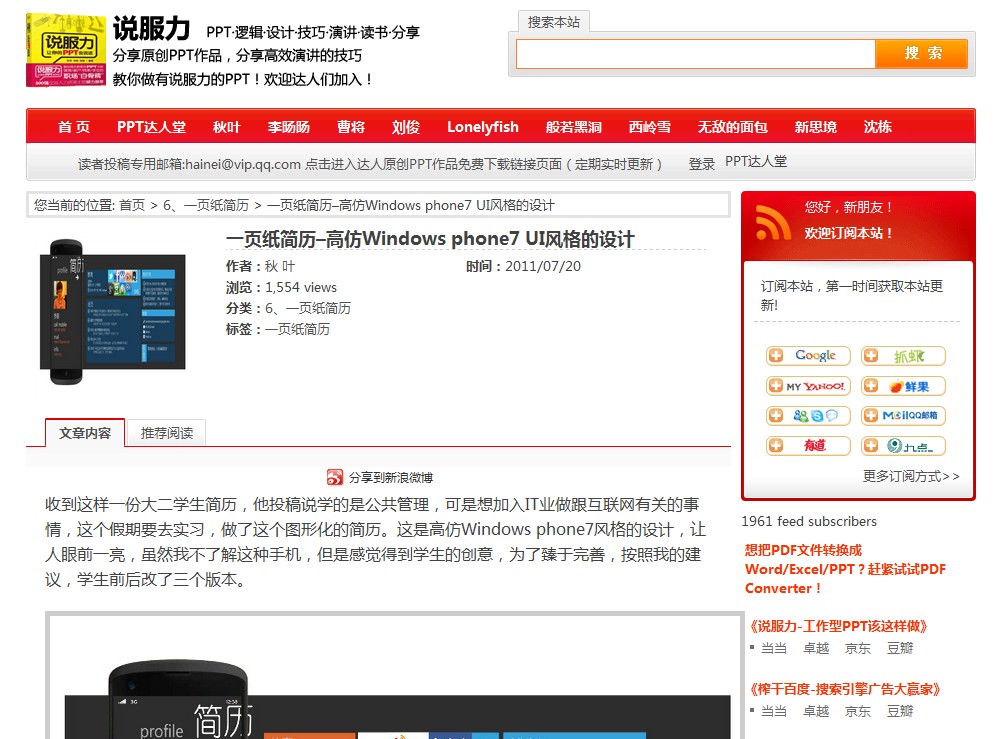Expand 更多订阅方式 subscription options
Image resolution: width=1008 pixels, height=739 pixels.
(x=910, y=476)
